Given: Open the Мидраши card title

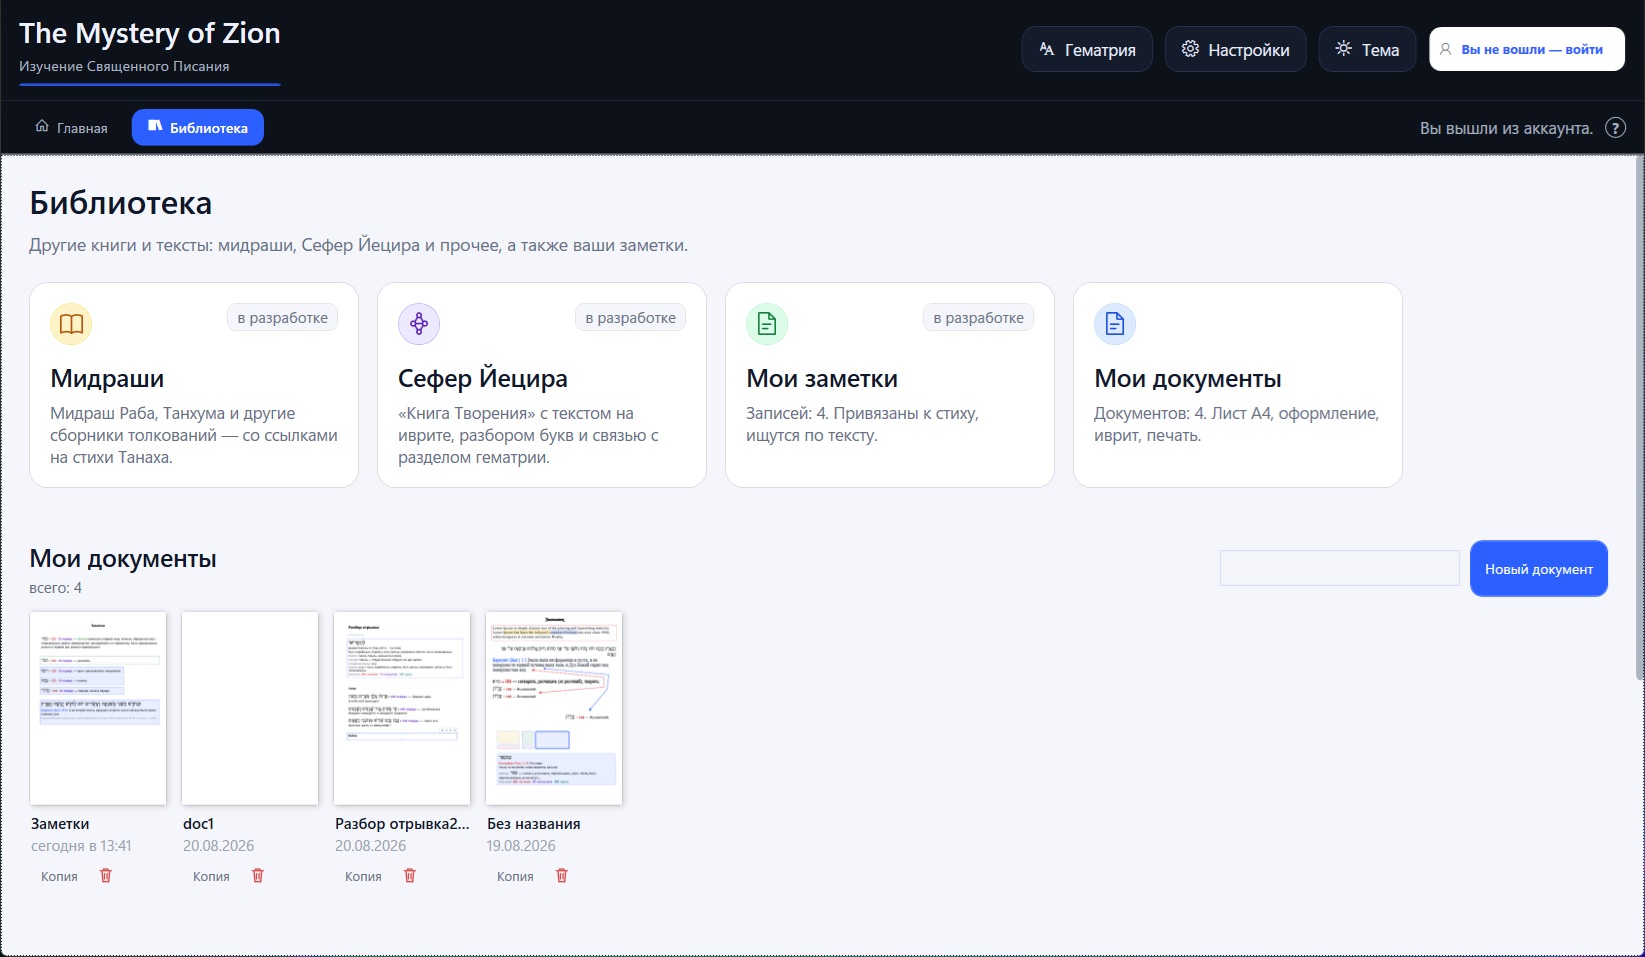Looking at the screenshot, I should tap(107, 379).
